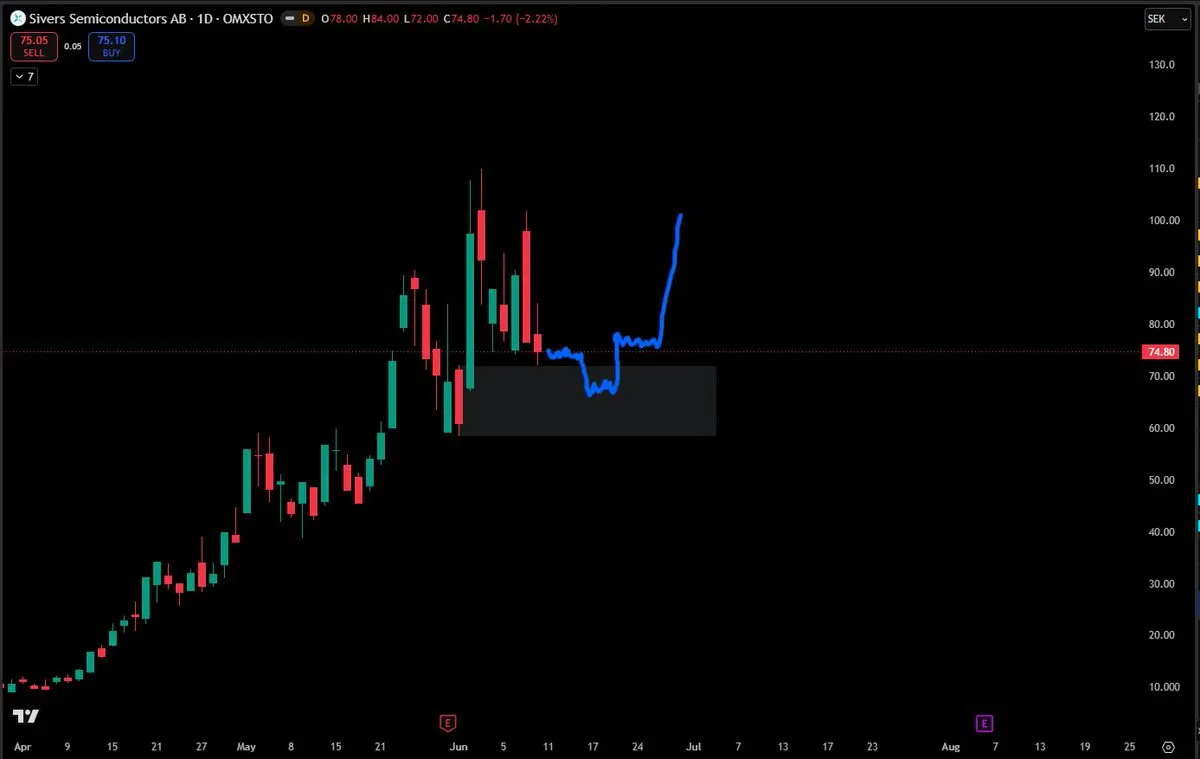Click the 120.0 price axis label
Screen dimensions: 1200x759
tap(1162, 116)
